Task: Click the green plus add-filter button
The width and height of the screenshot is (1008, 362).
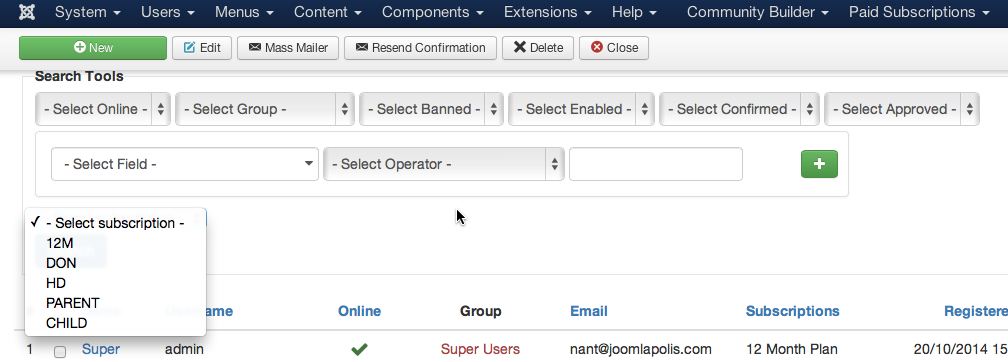Action: pyautogui.click(x=819, y=164)
